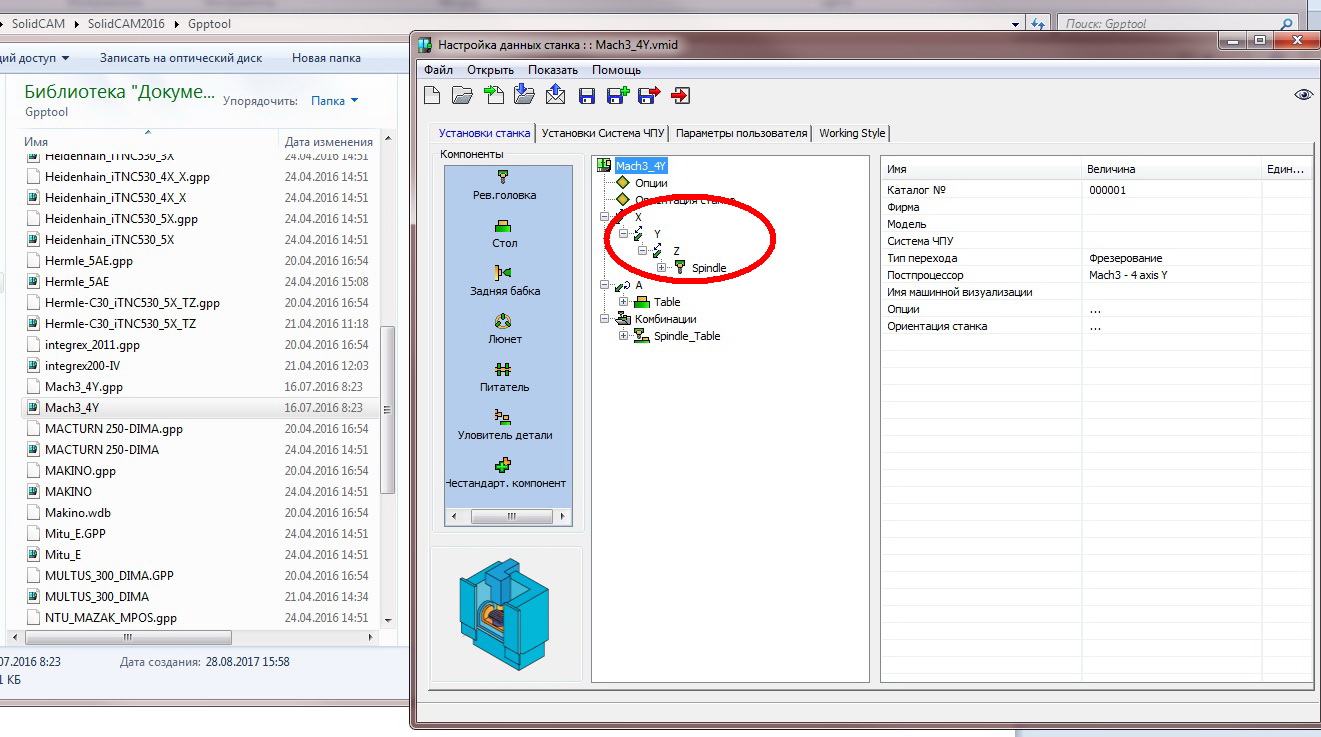Switch to Параметры пользователя tab

tap(741, 133)
